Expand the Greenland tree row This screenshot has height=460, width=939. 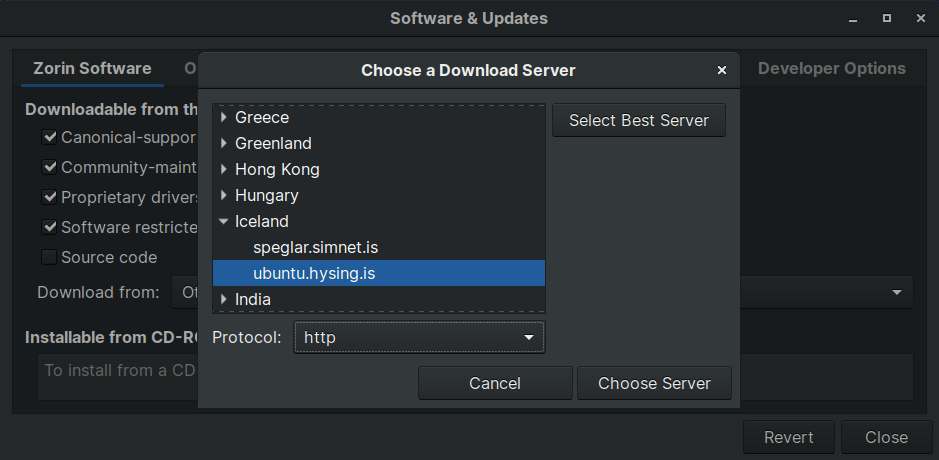point(223,143)
